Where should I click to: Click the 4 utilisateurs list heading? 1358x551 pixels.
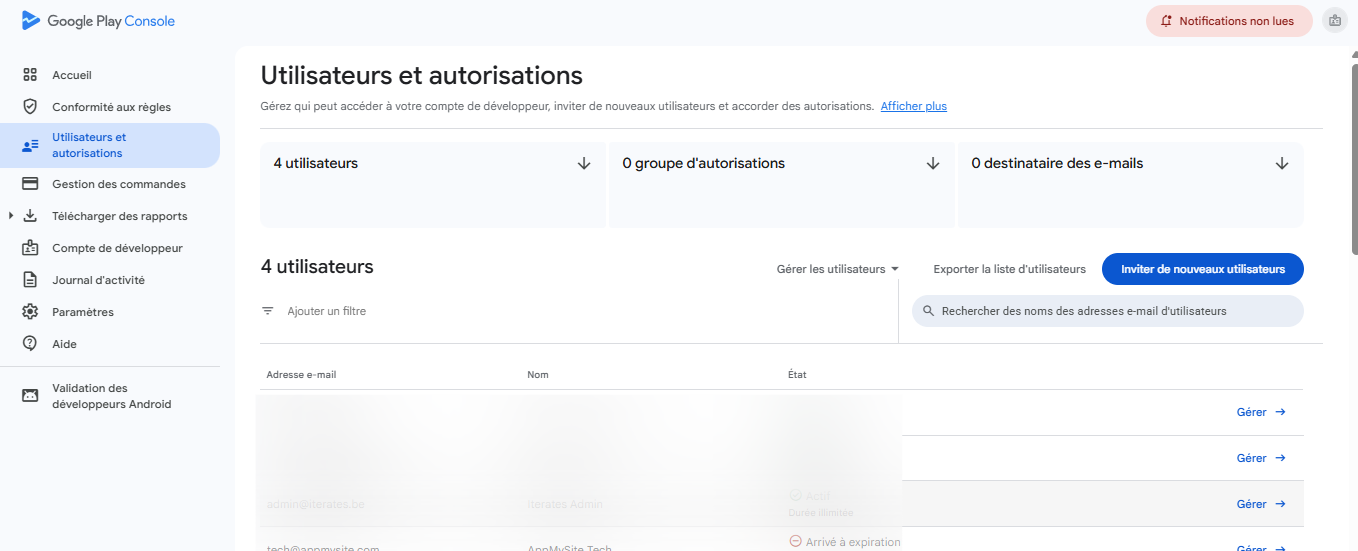click(x=317, y=266)
